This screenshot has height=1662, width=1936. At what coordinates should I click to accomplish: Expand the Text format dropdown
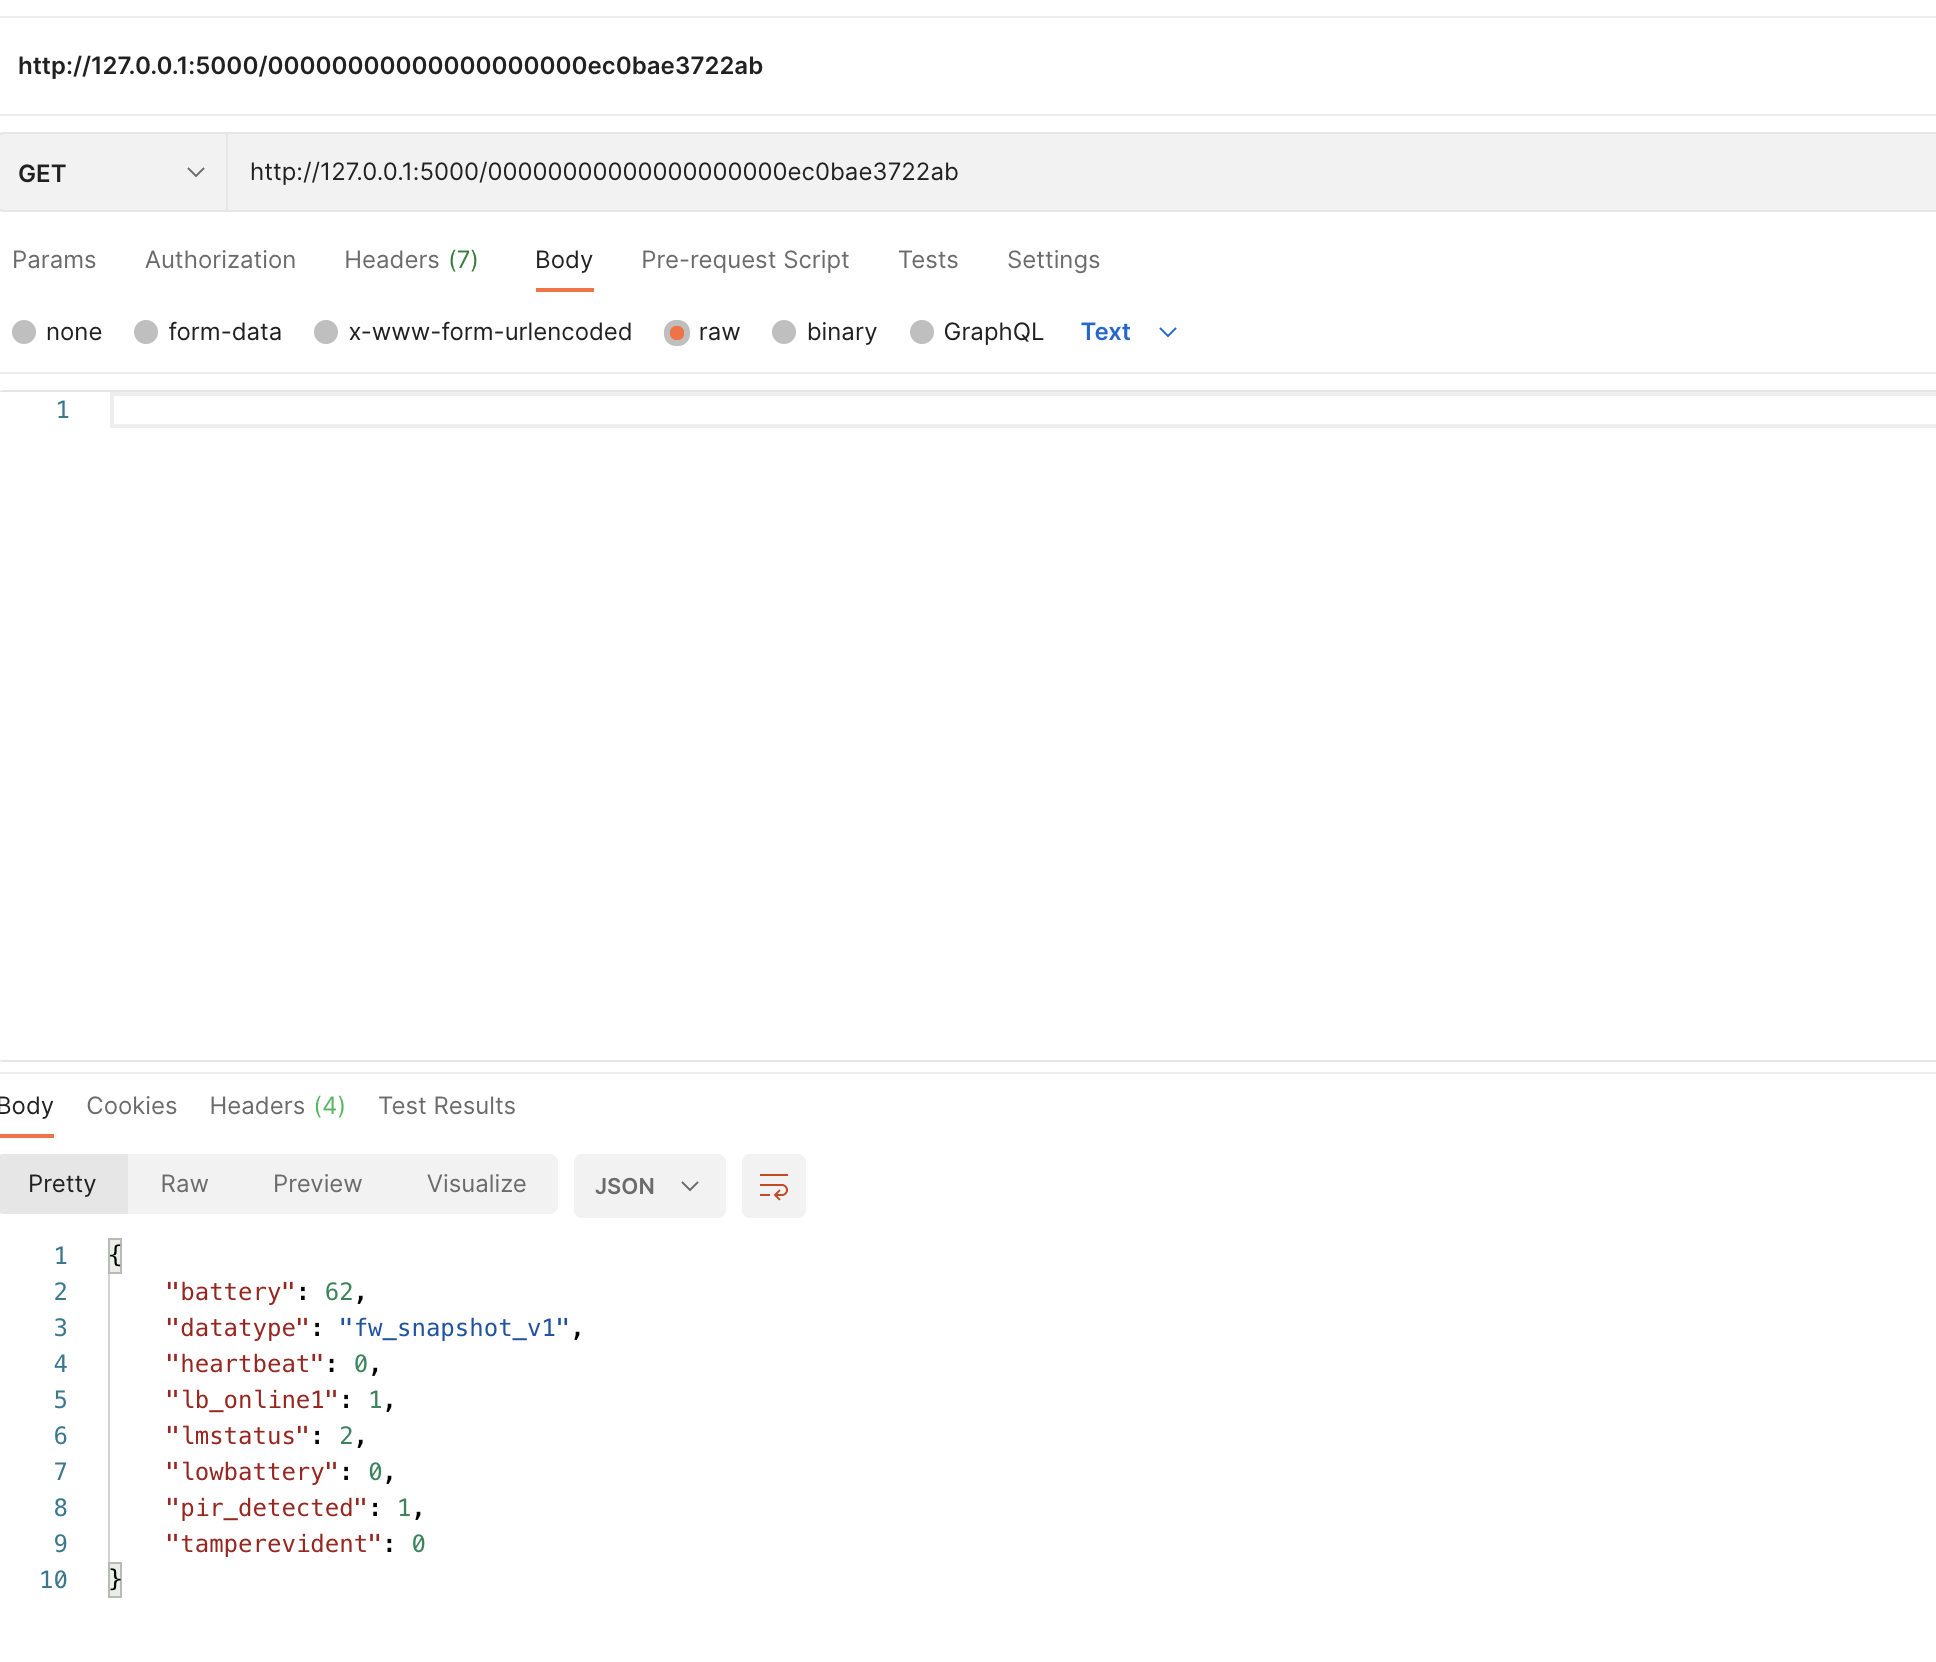(1129, 332)
